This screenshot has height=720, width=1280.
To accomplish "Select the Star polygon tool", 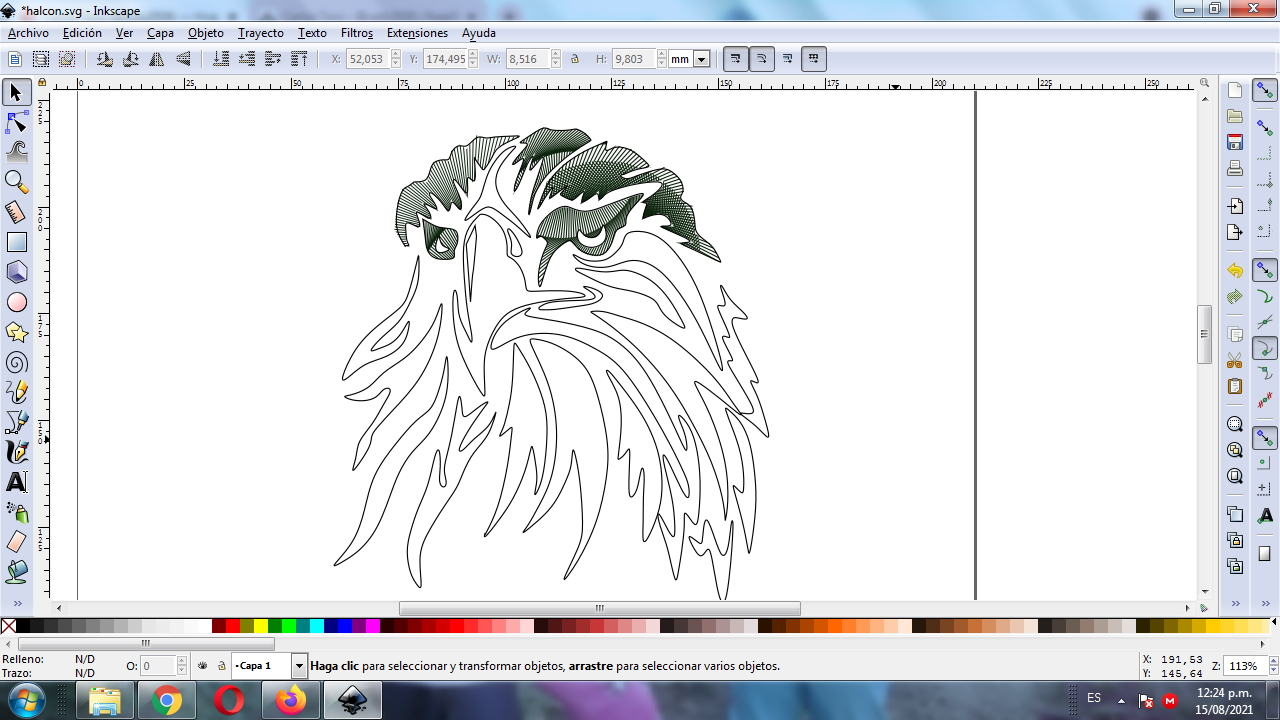I will tap(16, 332).
